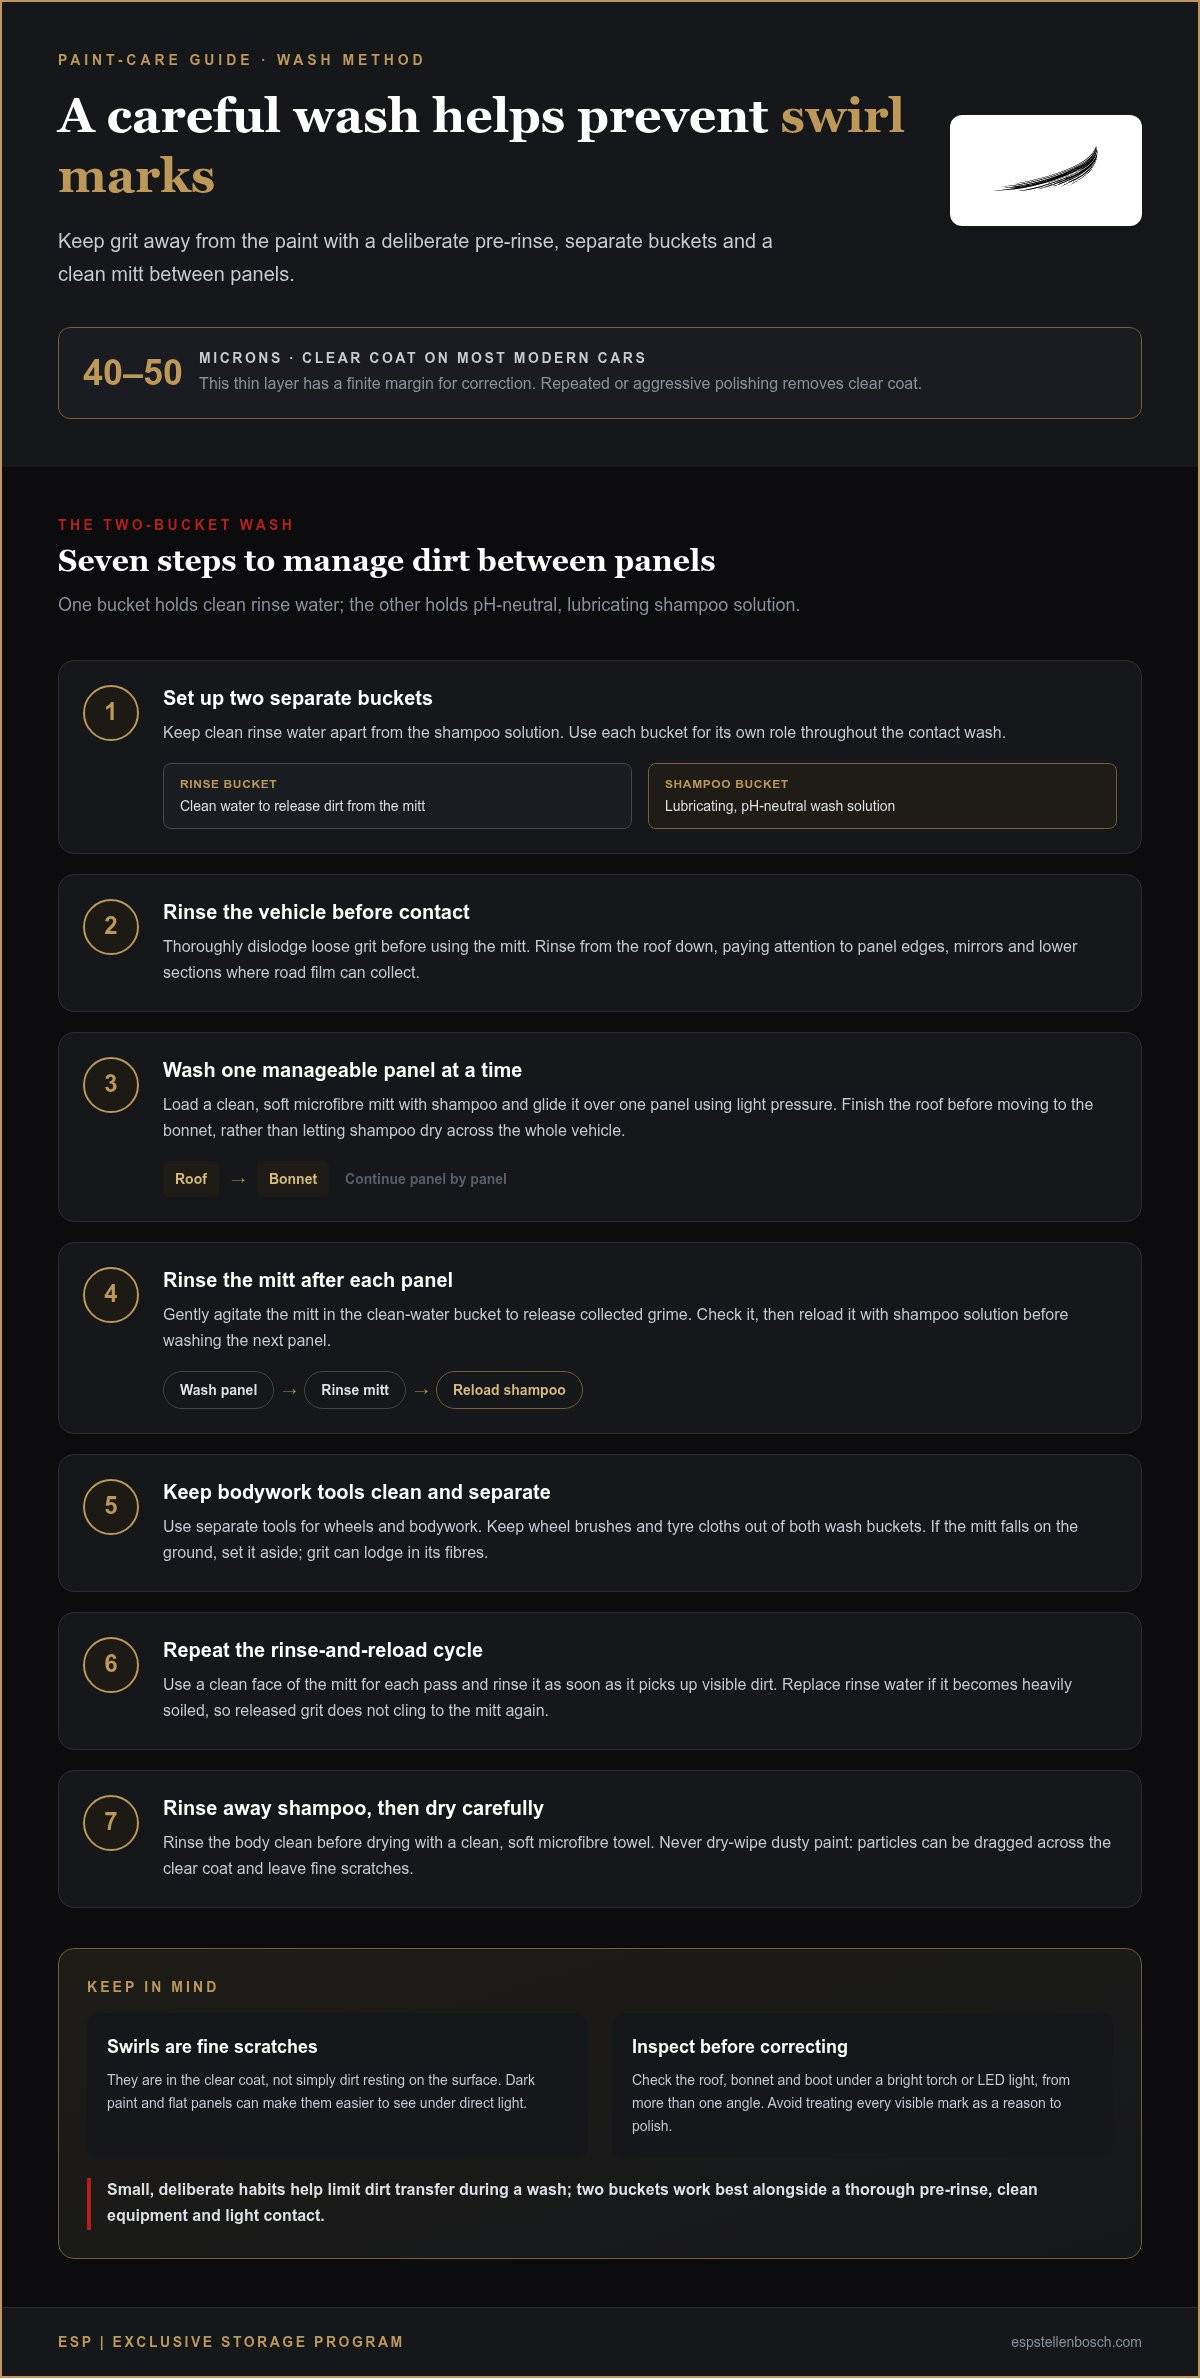1200x2379 pixels.
Task: Click the Bonnet panel tag
Action: coord(293,1179)
